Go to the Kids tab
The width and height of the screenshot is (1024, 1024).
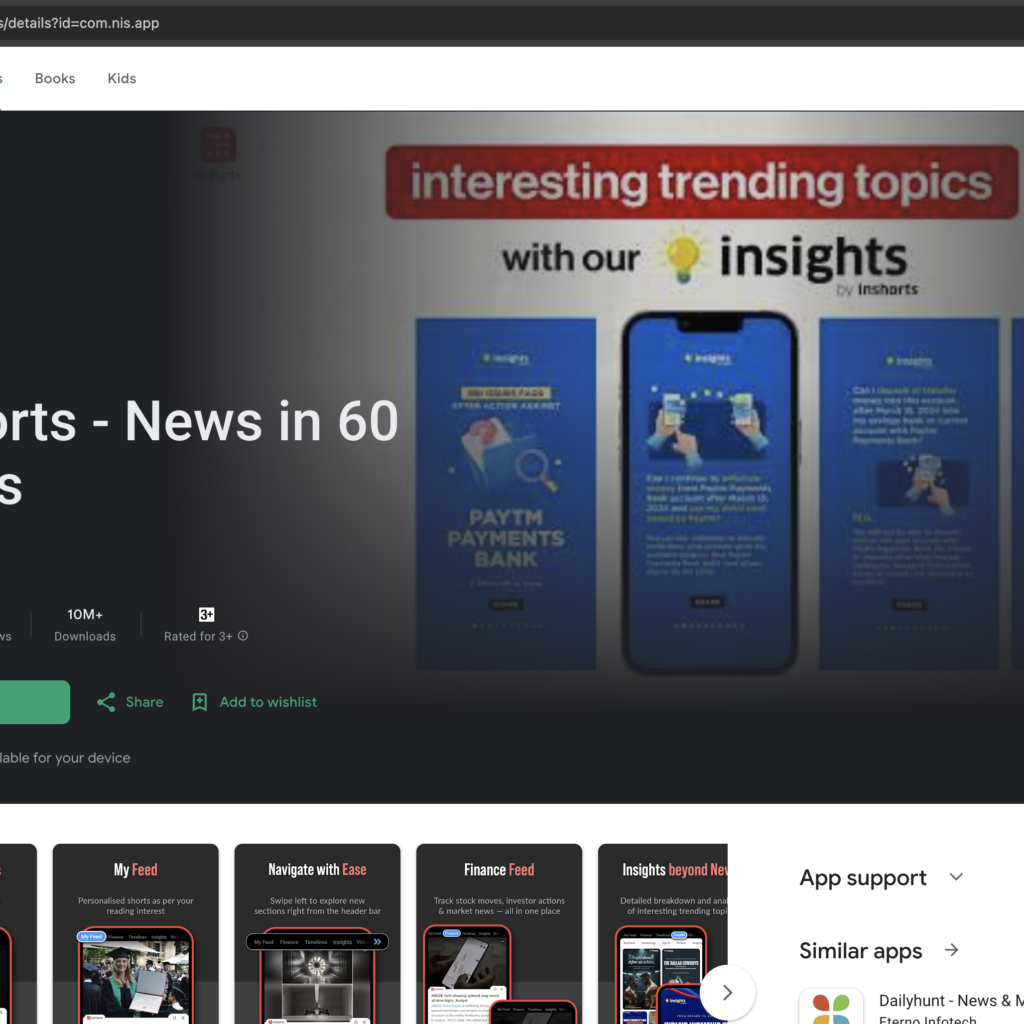122,78
